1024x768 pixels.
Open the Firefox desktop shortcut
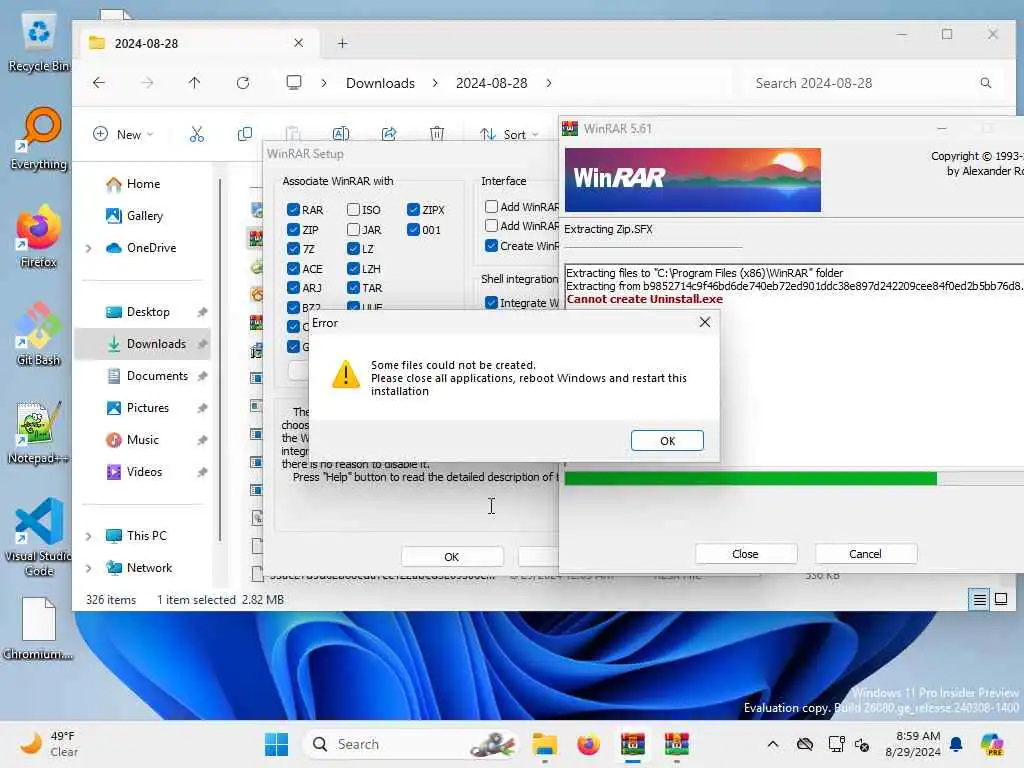[39, 237]
